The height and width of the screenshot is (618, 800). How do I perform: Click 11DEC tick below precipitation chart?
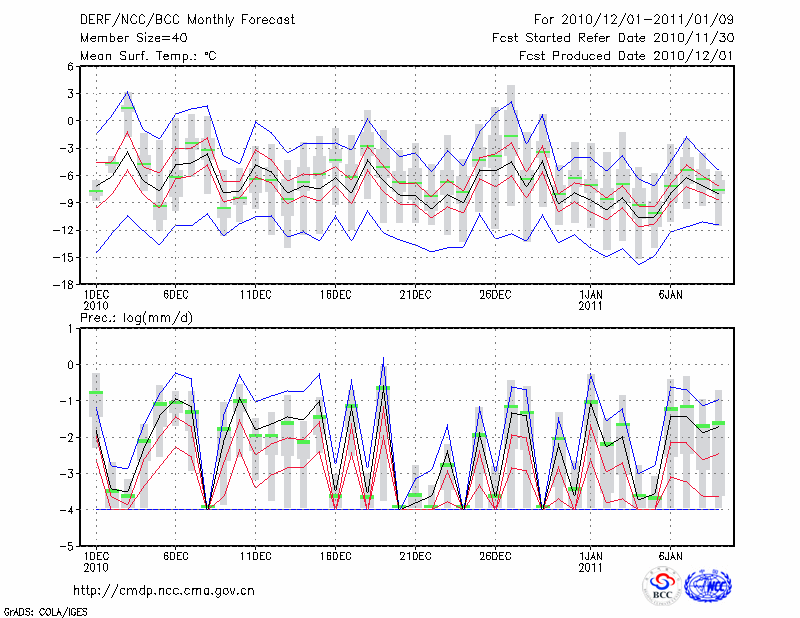pyautogui.click(x=255, y=555)
